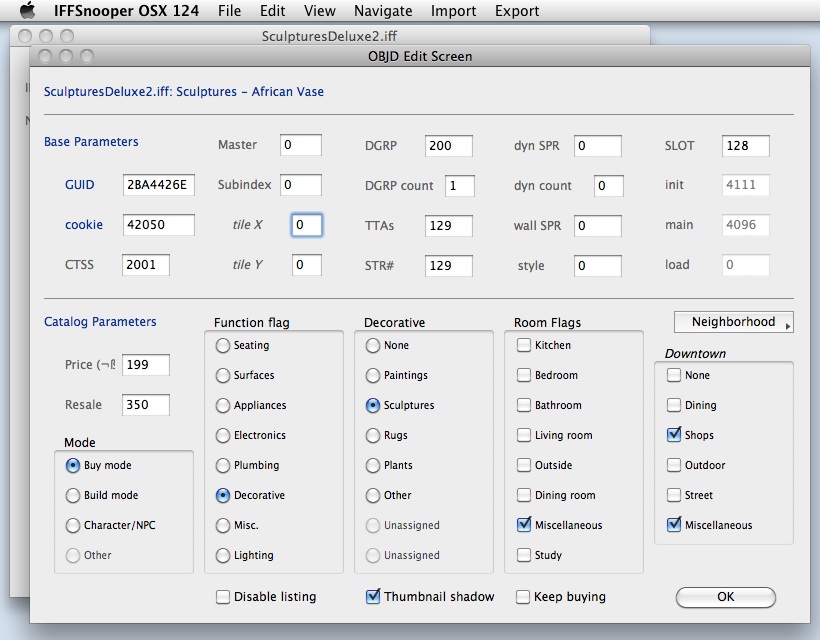Choose Rugs as decorative type
The width and height of the screenshot is (820, 640).
(x=374, y=435)
